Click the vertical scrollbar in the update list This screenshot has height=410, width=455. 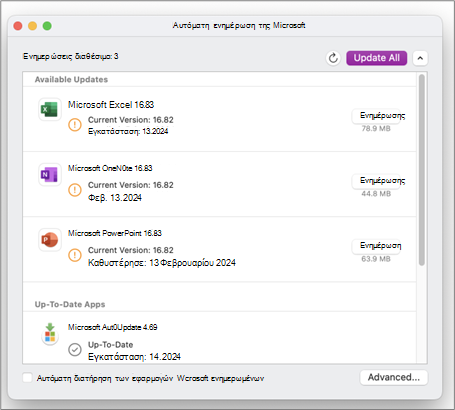pyautogui.click(x=422, y=170)
